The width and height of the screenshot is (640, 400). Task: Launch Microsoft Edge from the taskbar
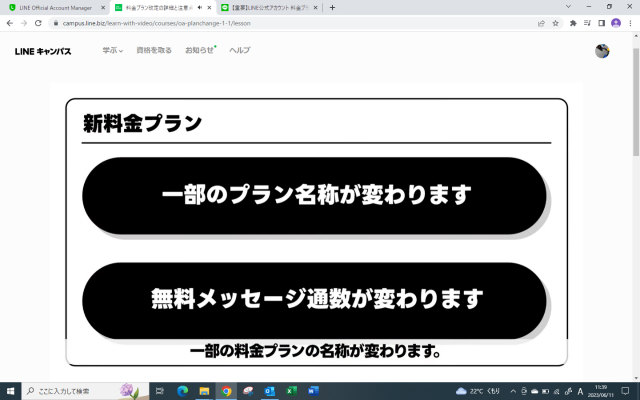tap(182, 391)
